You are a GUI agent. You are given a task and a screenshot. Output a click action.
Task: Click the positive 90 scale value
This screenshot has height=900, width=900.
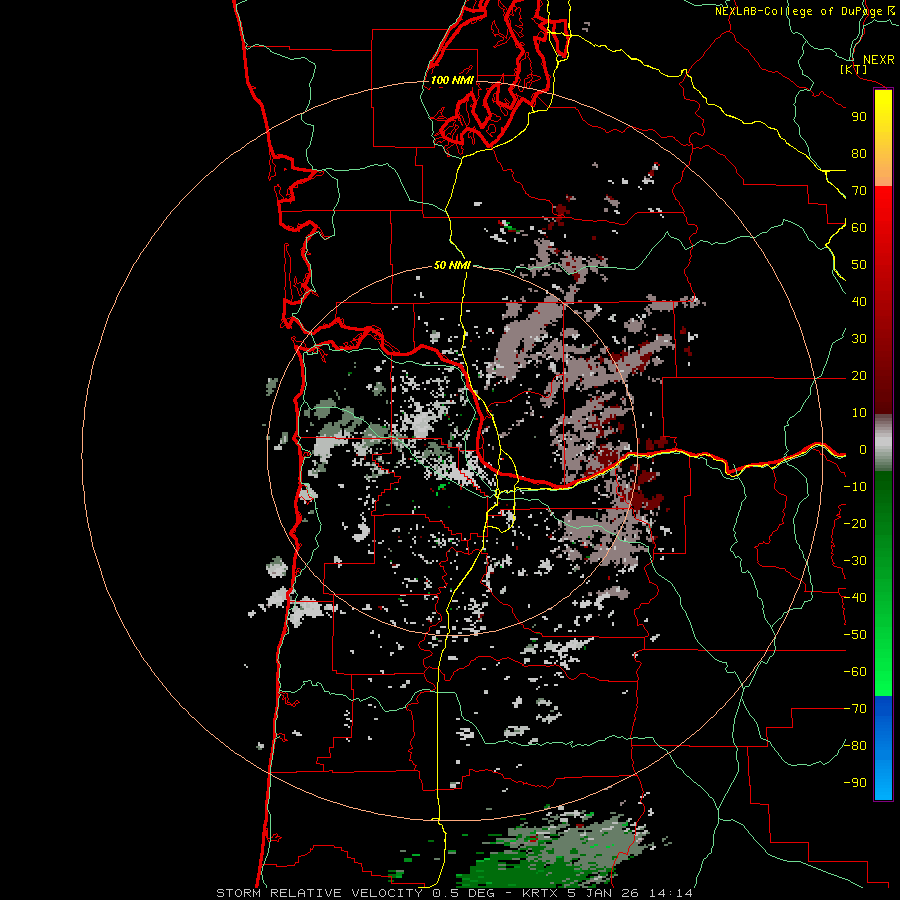pos(859,117)
